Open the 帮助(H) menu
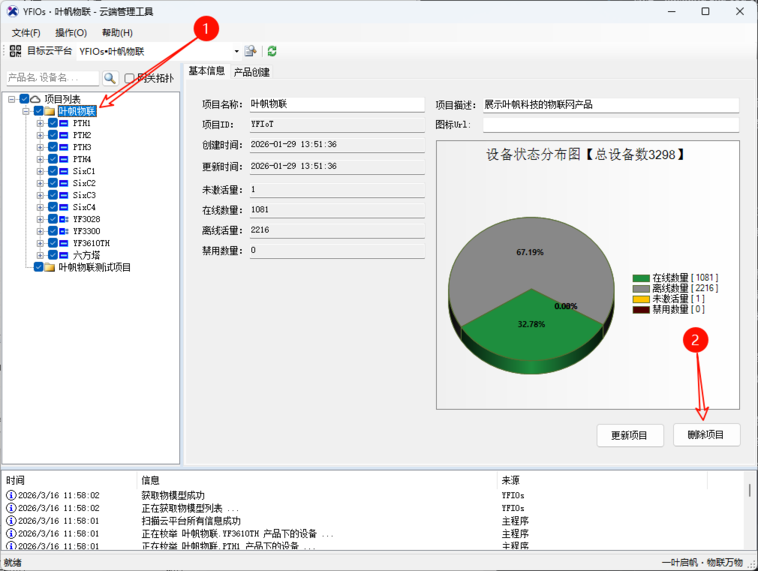This screenshot has width=758, height=571. click(117, 32)
